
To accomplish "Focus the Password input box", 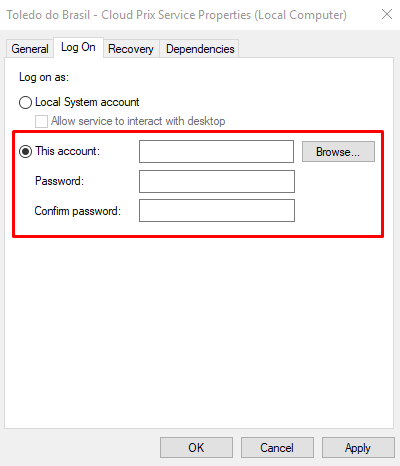I will 217,181.
